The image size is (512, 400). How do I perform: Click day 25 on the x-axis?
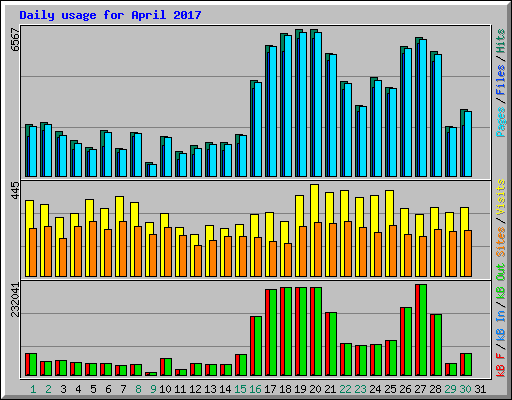pos(390,389)
